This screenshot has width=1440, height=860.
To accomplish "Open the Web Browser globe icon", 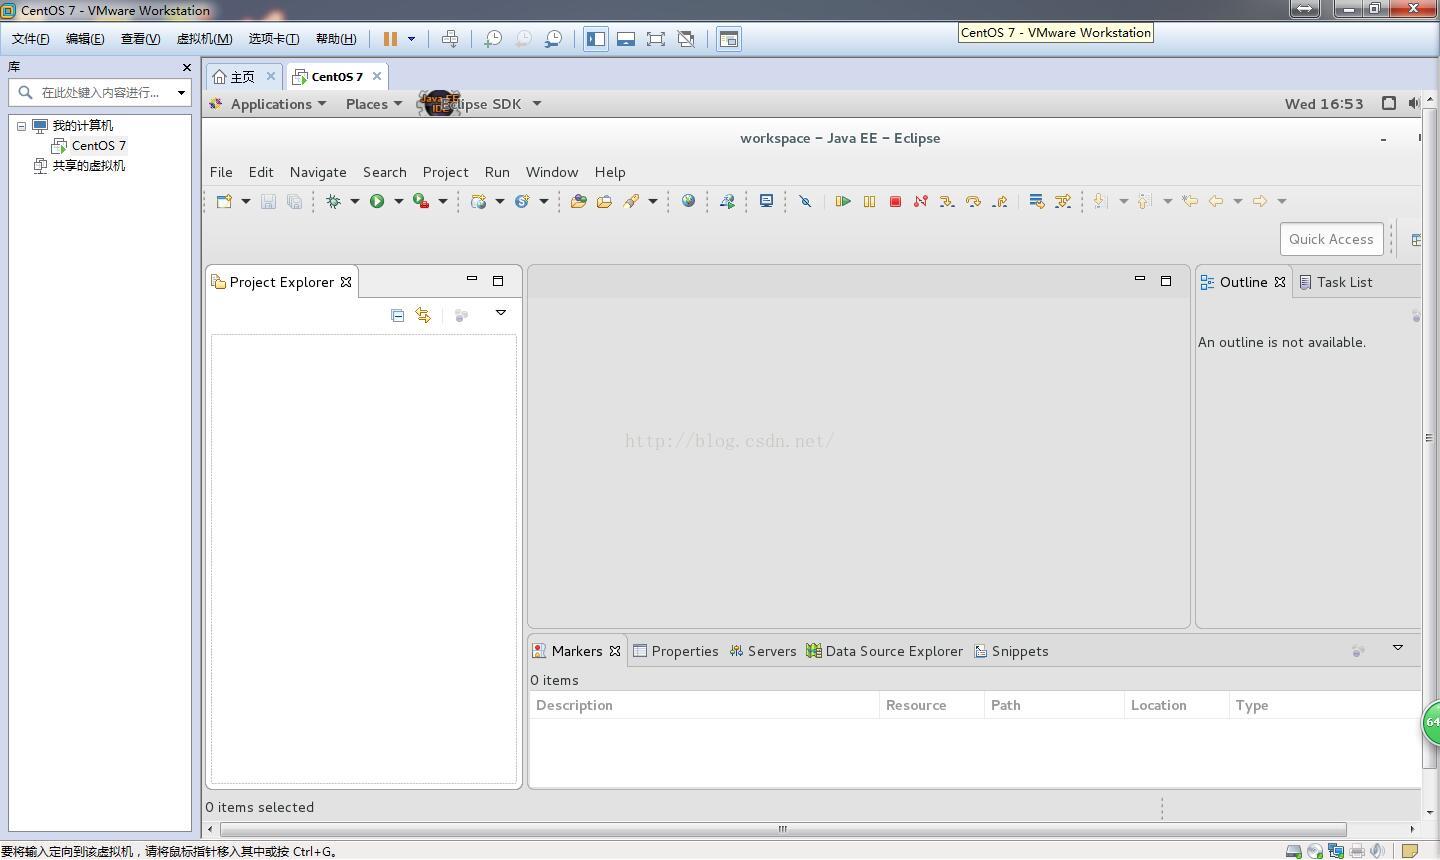I will [688, 201].
